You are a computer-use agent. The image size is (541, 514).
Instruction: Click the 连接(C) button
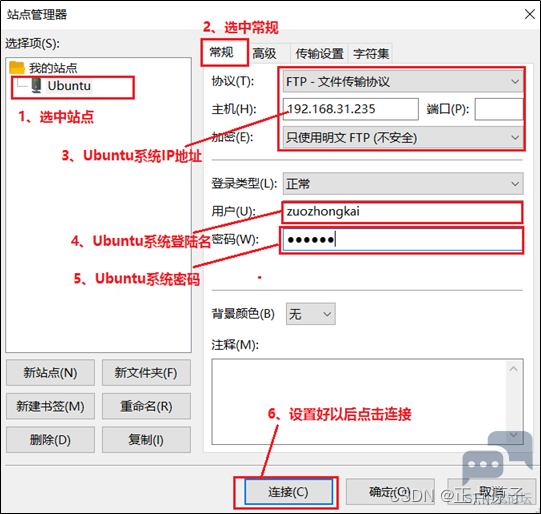(288, 492)
